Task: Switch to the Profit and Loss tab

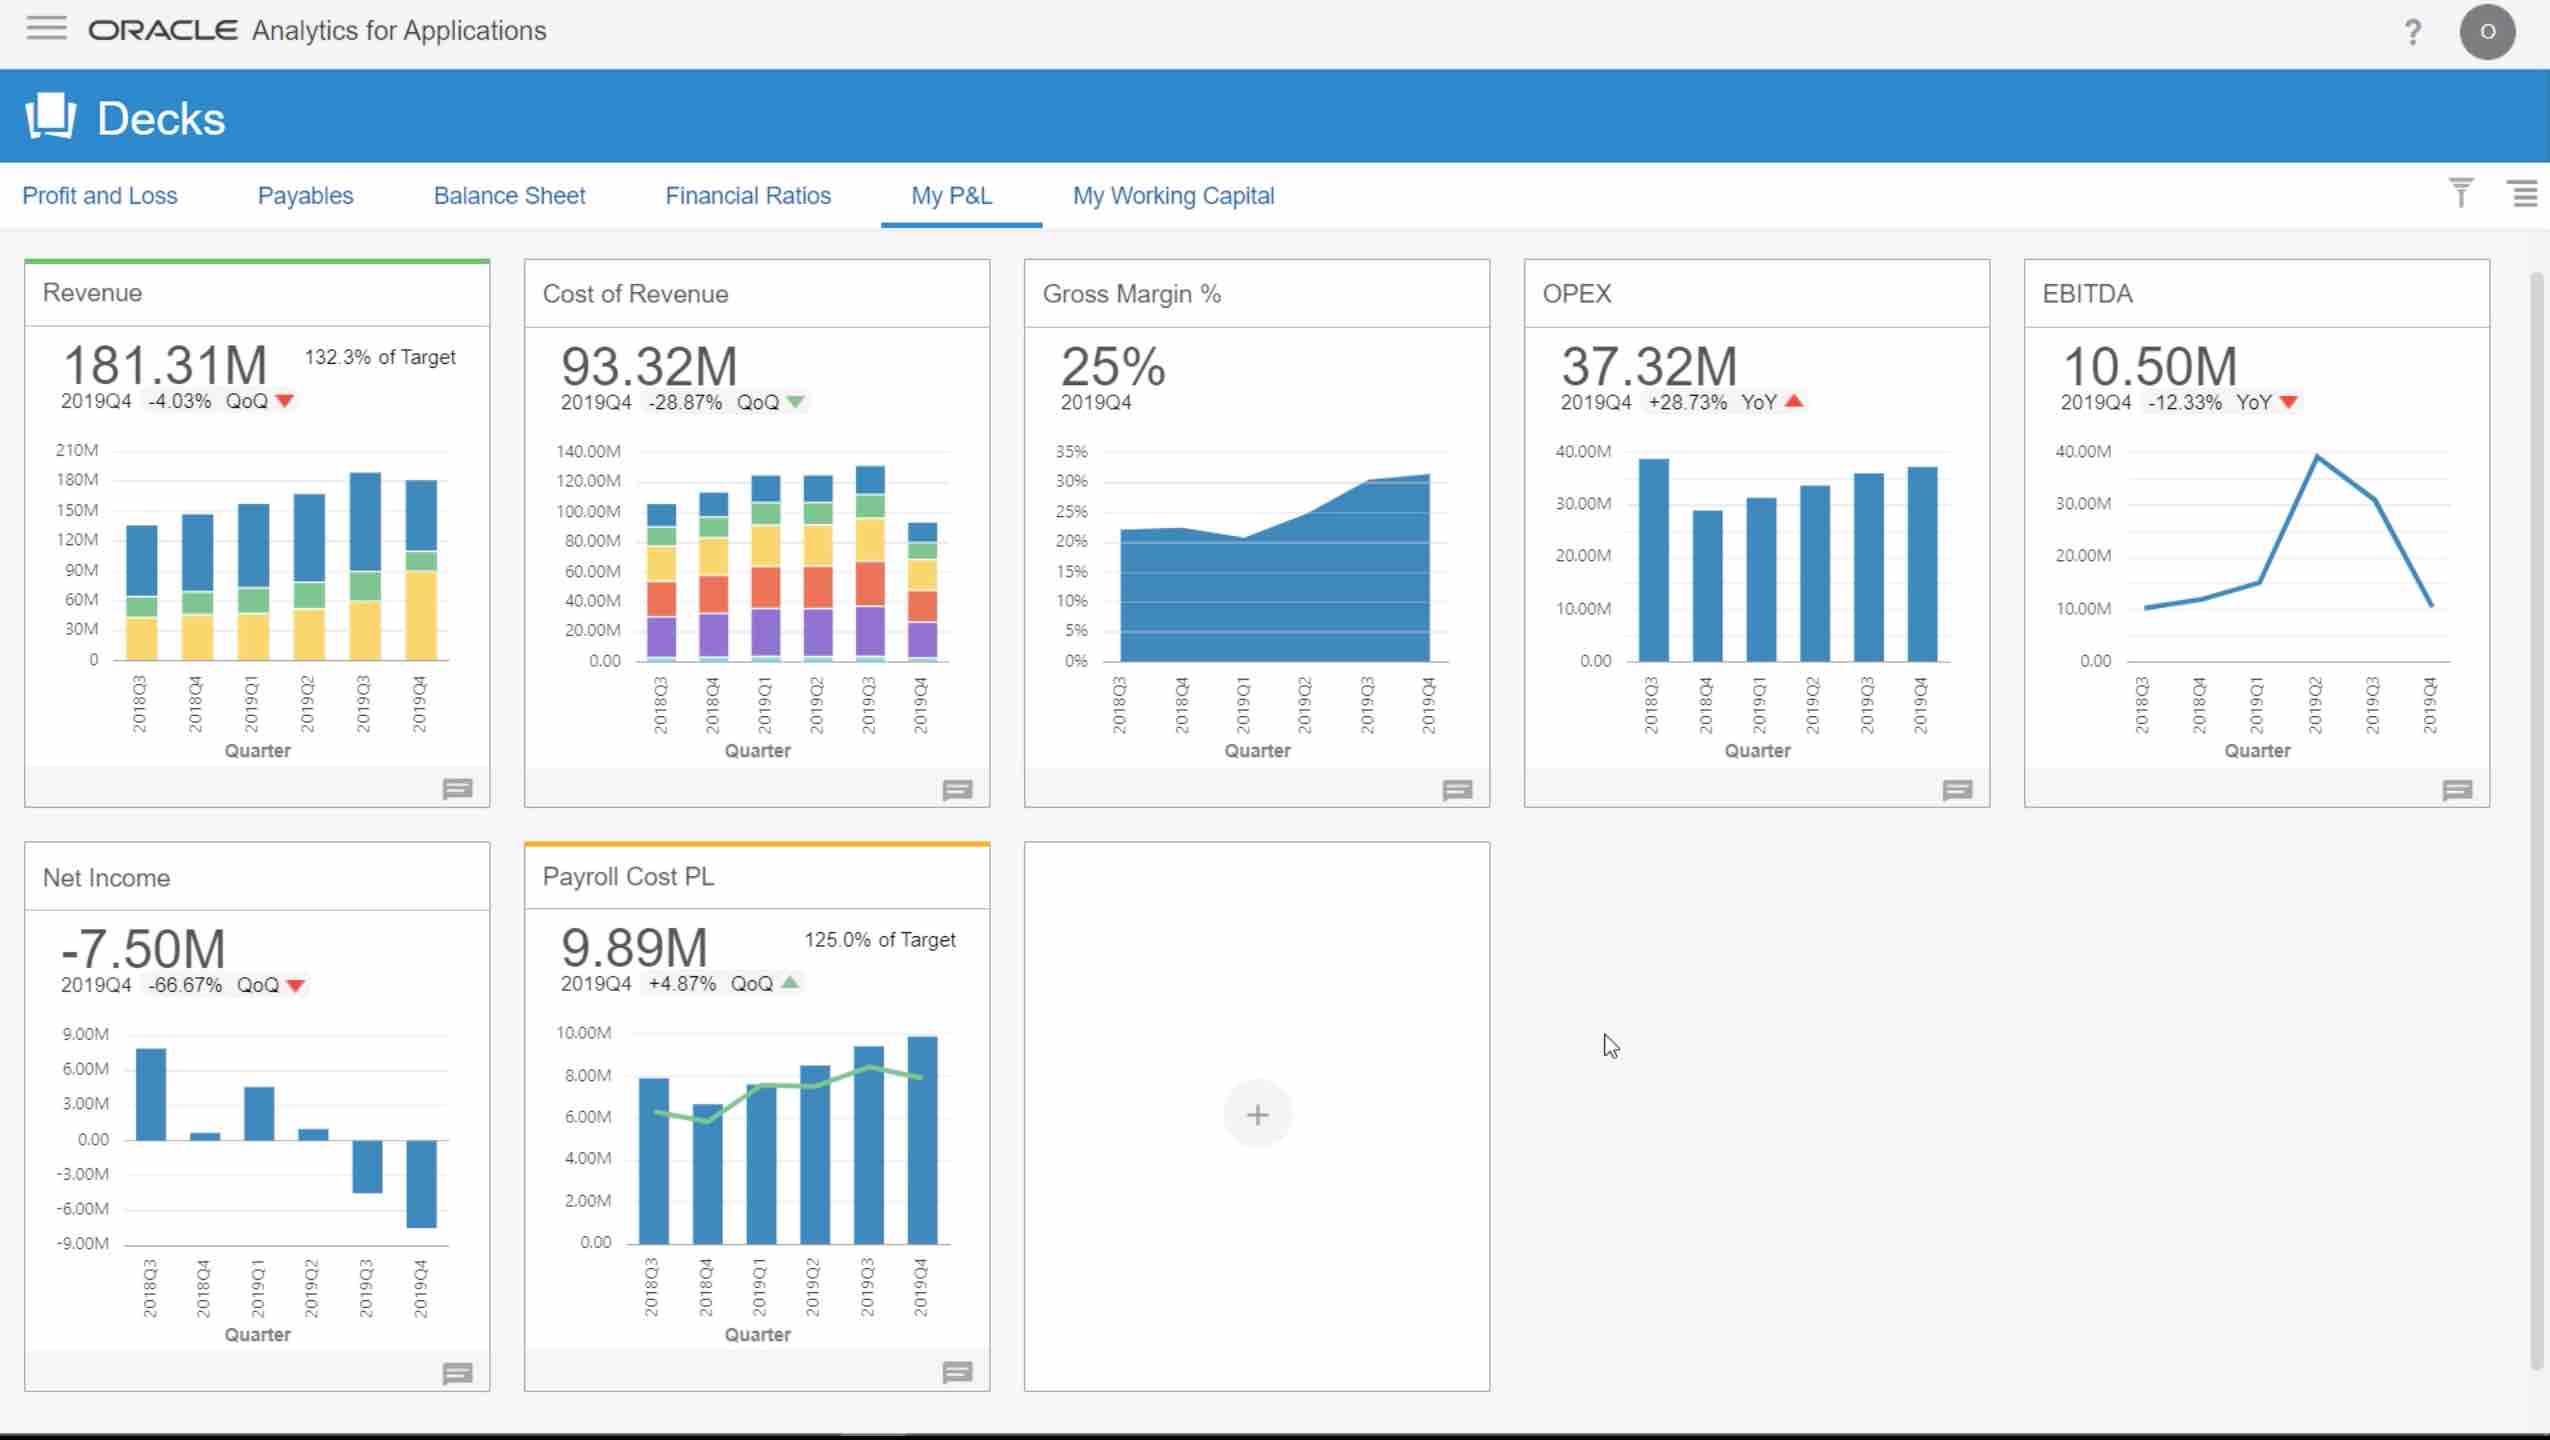Action: coord(100,196)
